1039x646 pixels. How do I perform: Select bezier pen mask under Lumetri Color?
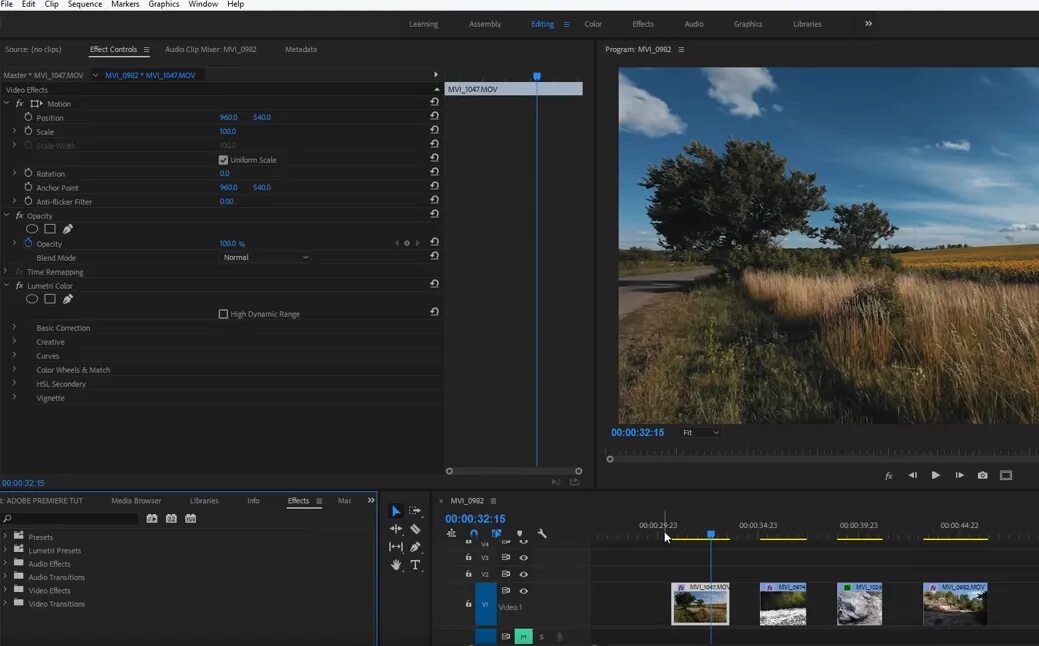68,299
